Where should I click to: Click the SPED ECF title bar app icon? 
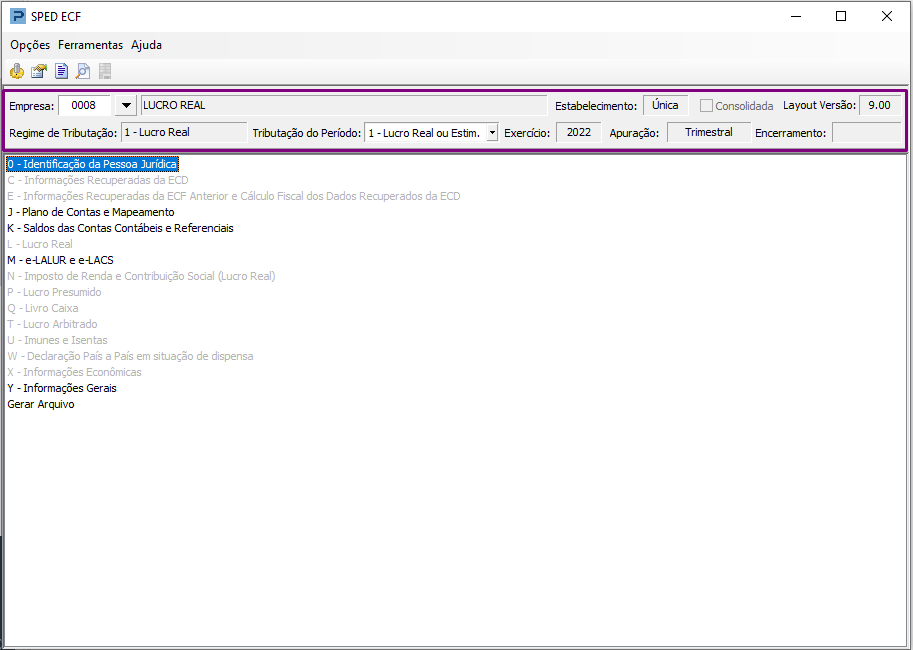[18, 16]
